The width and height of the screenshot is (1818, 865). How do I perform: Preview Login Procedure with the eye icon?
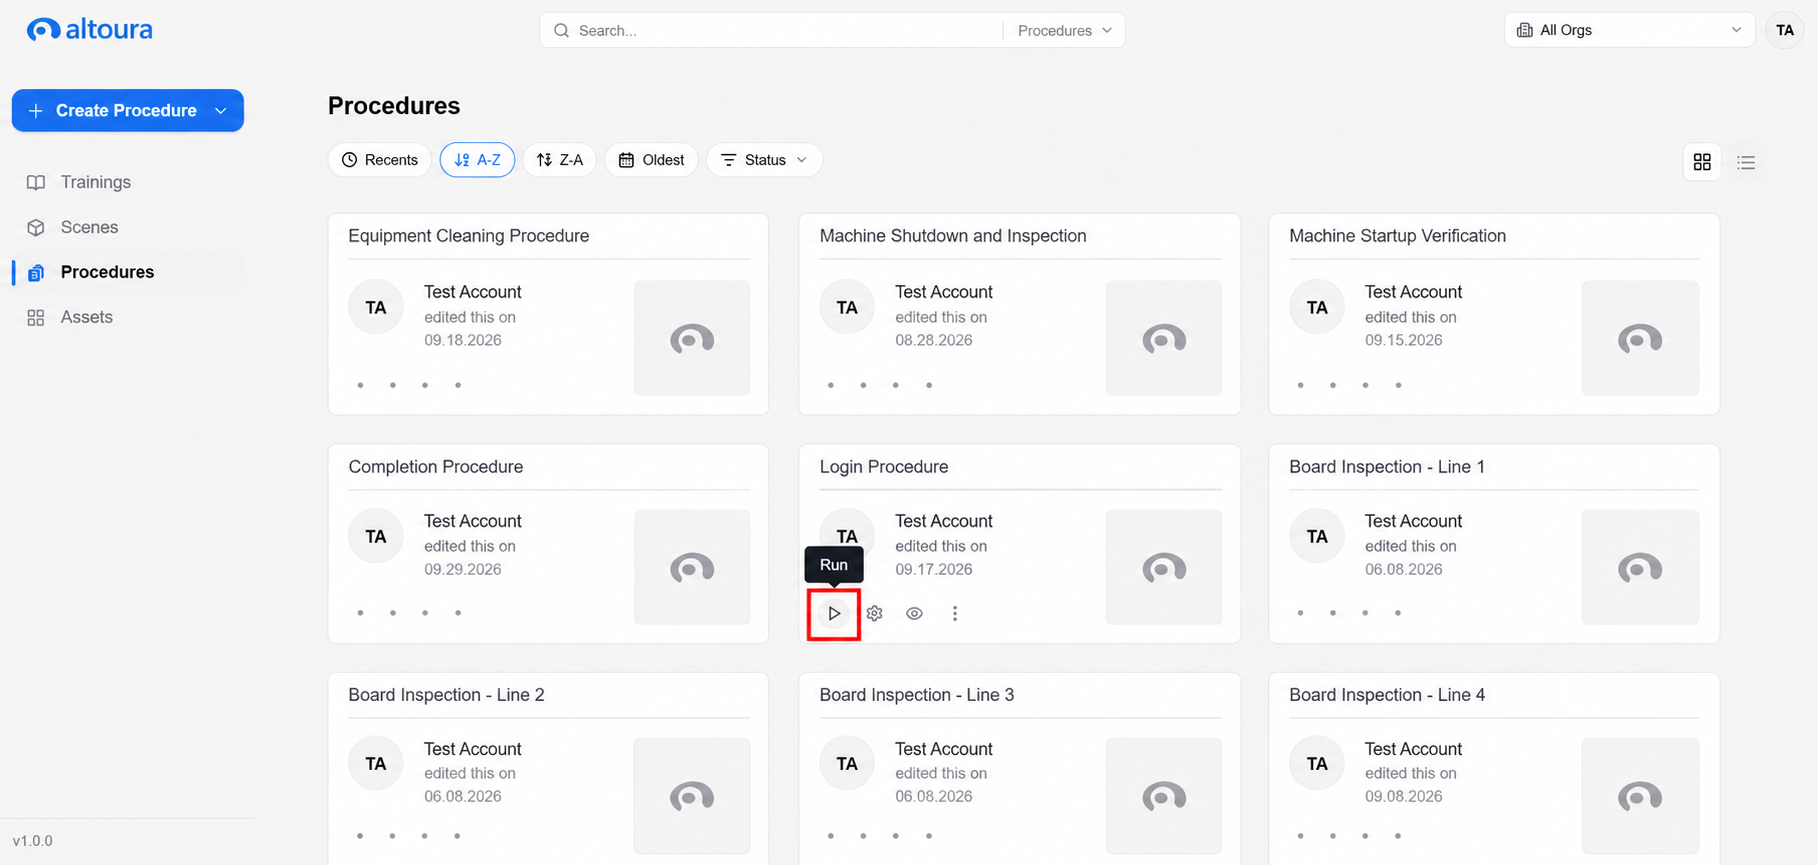pos(914,613)
